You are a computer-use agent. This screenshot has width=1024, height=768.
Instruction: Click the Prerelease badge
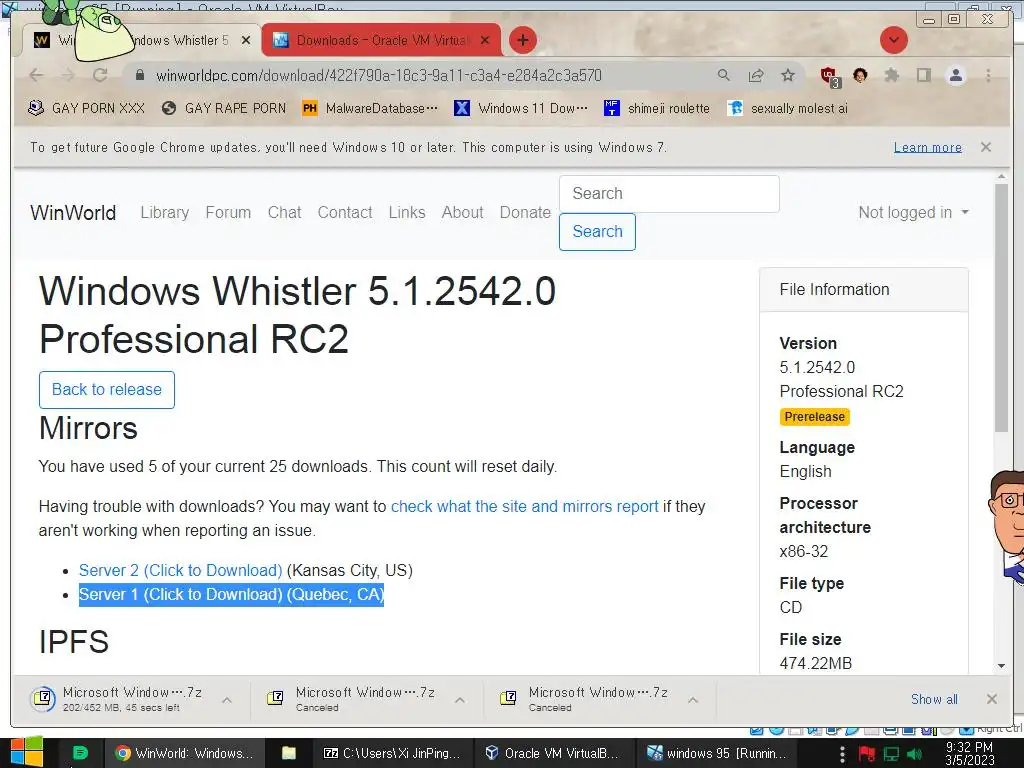coord(814,417)
